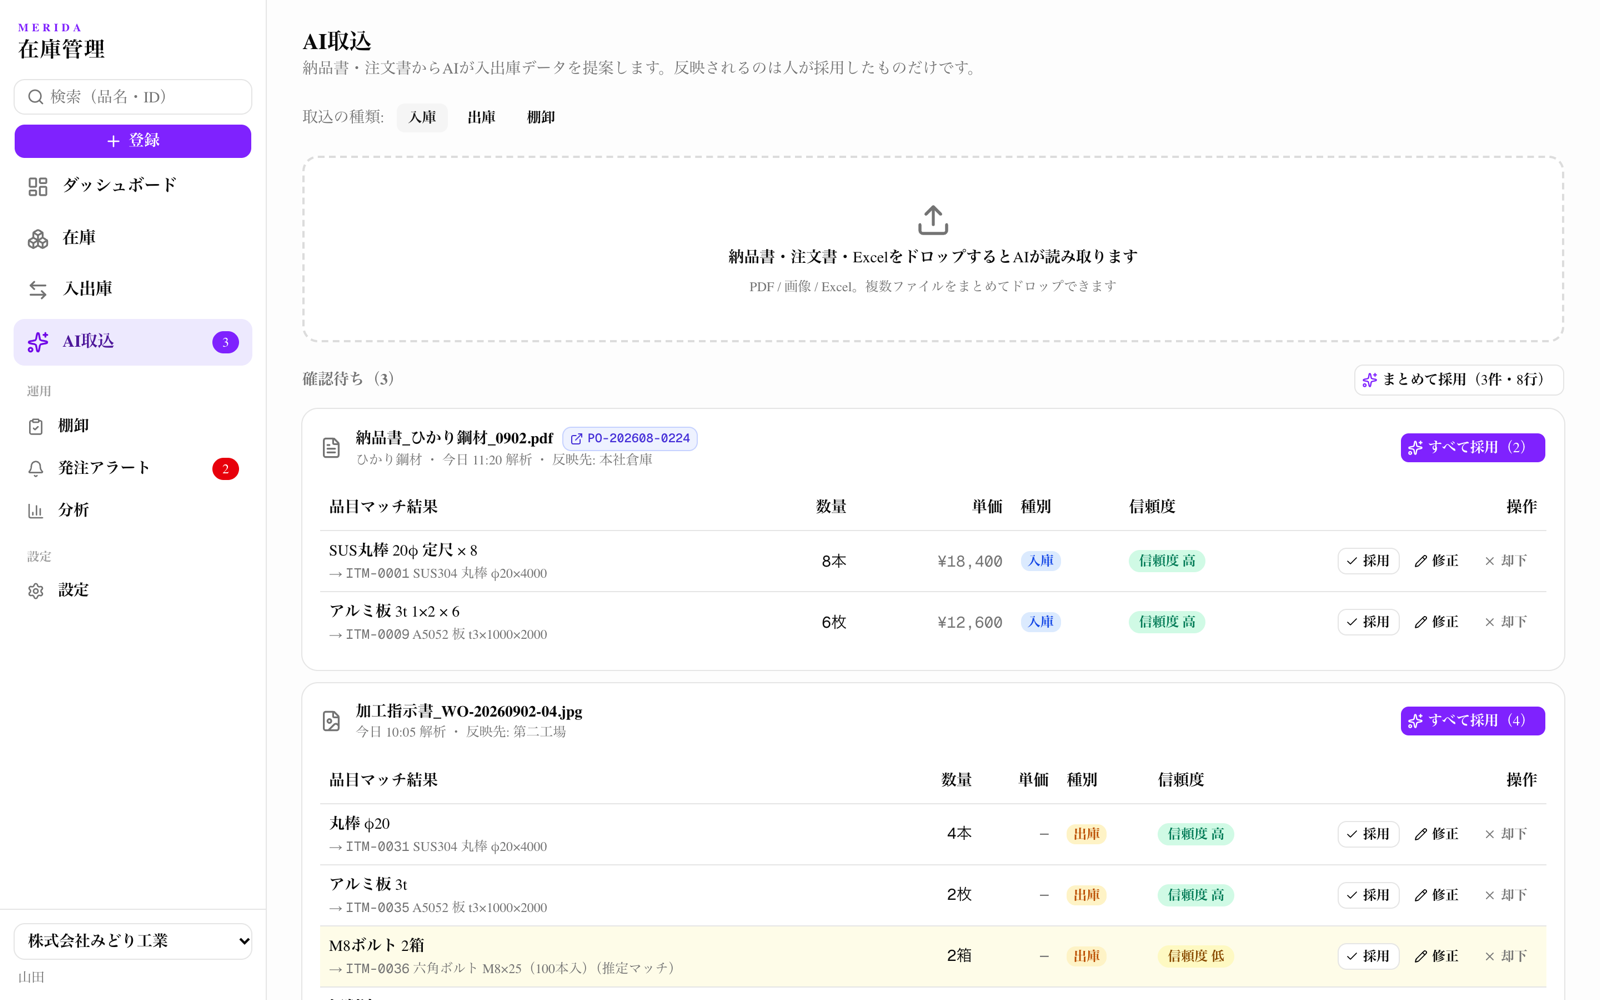Click the 入出庫 arrows icon
The image size is (1600, 1000).
click(x=38, y=289)
